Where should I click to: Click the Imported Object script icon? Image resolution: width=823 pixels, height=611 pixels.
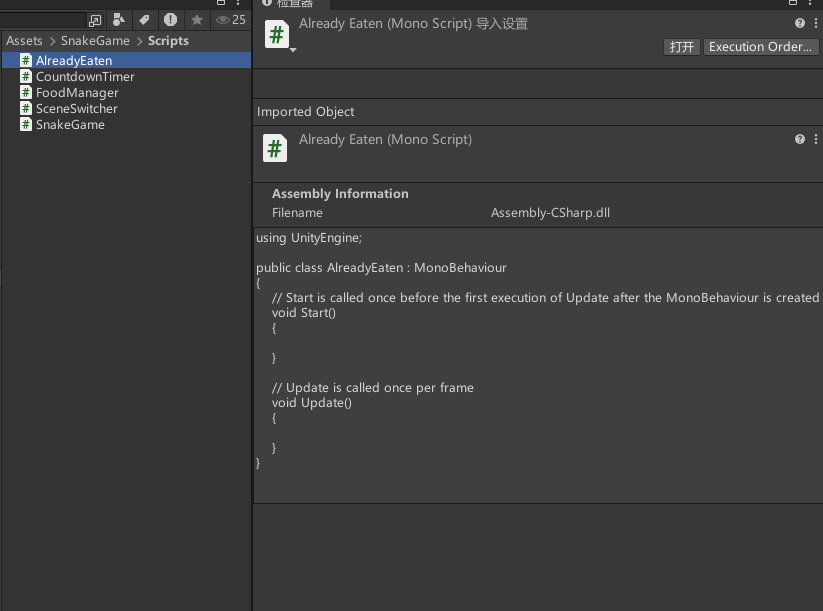click(x=275, y=149)
